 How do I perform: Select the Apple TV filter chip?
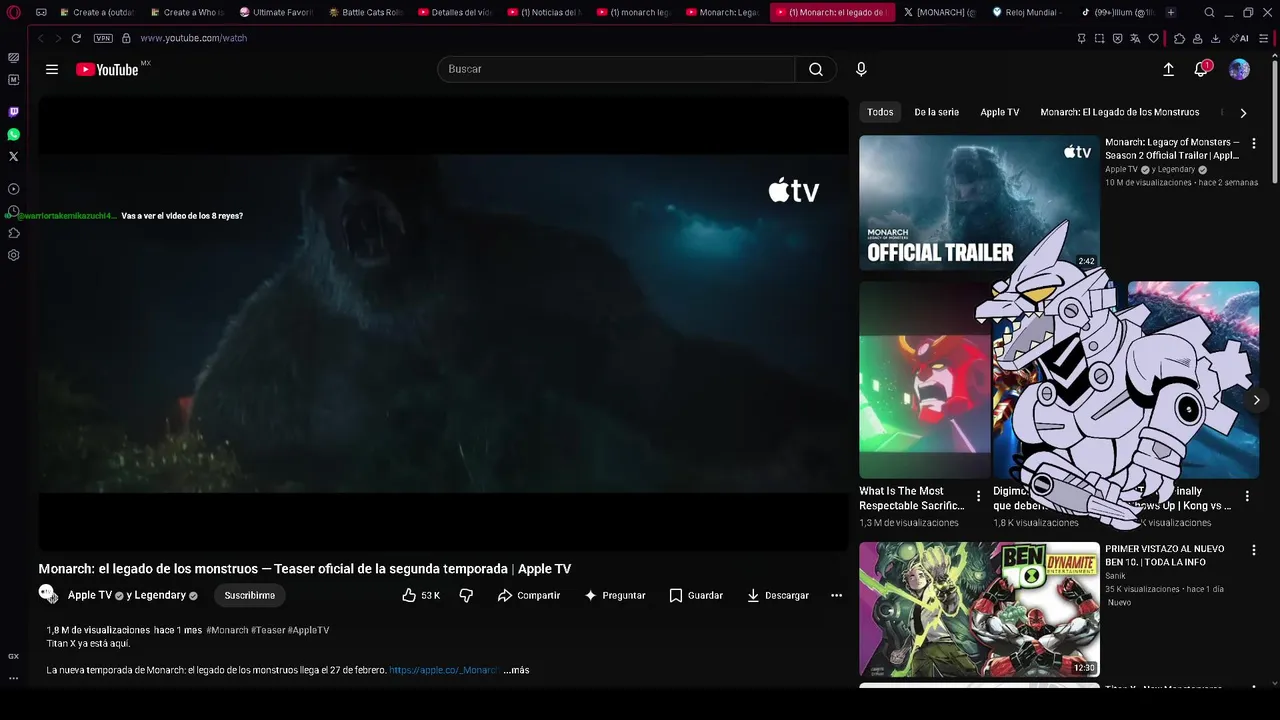[x=1000, y=112]
